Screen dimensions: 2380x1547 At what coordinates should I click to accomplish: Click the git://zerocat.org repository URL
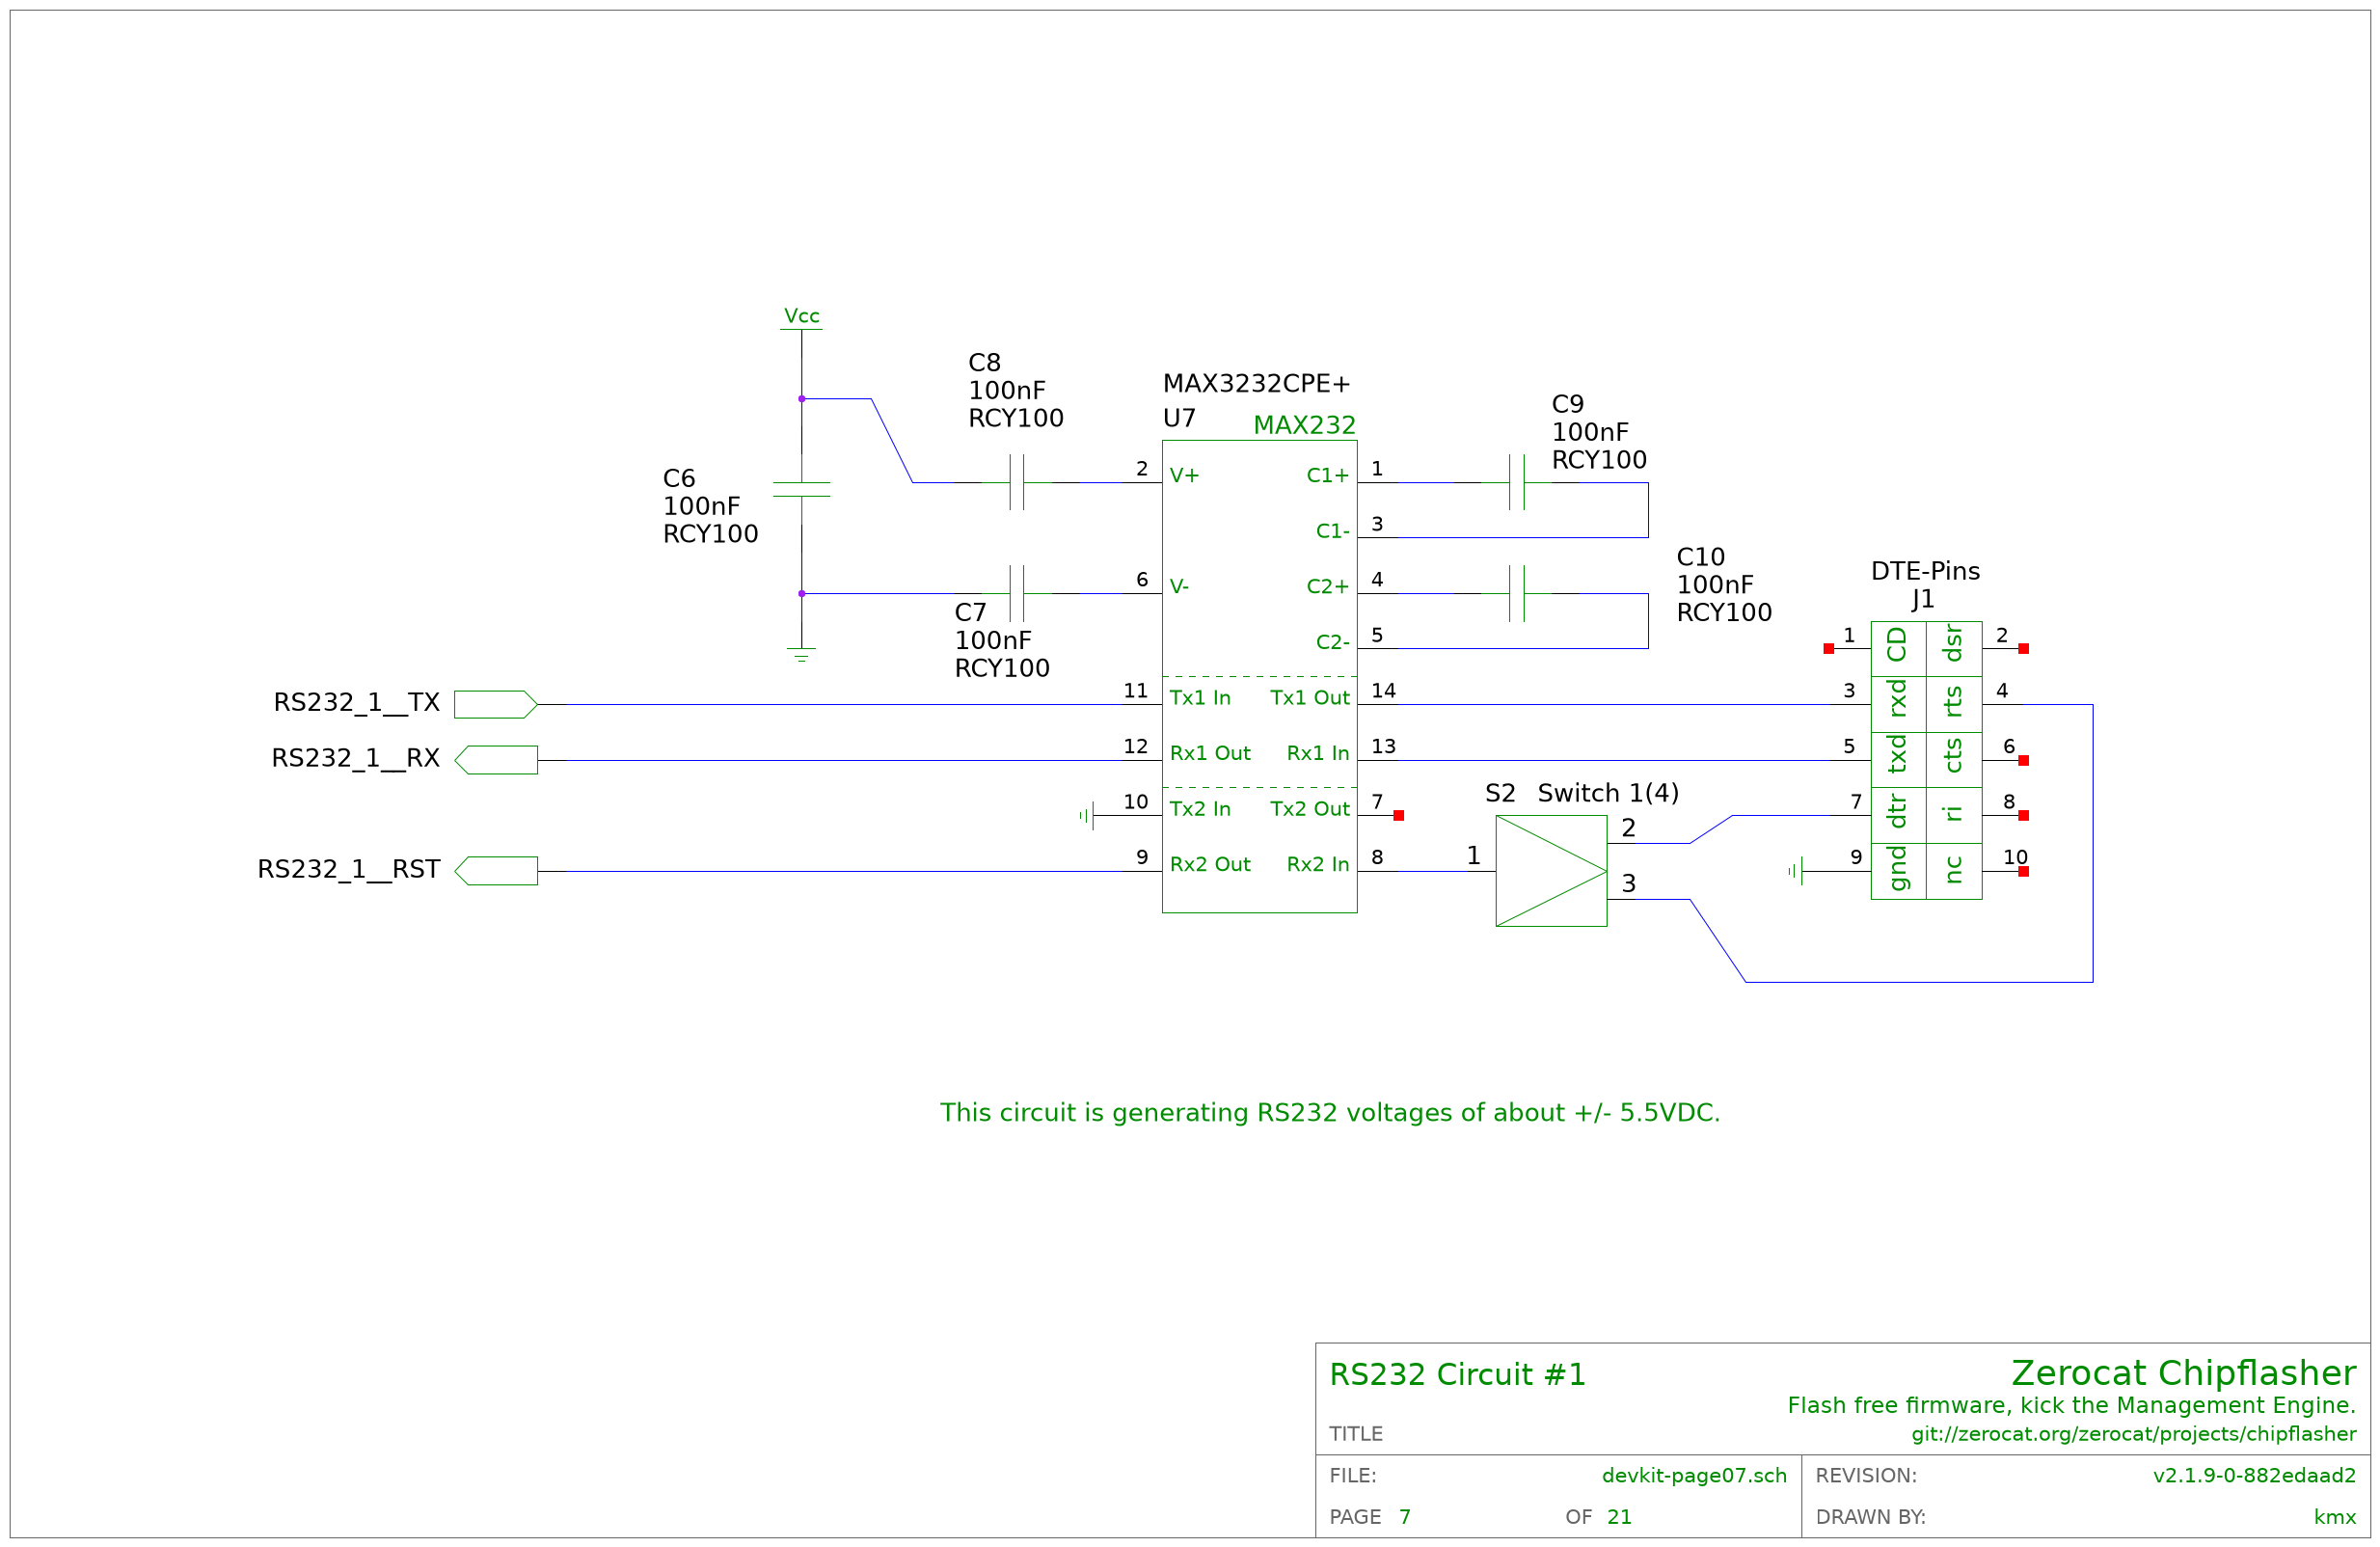[2133, 1433]
